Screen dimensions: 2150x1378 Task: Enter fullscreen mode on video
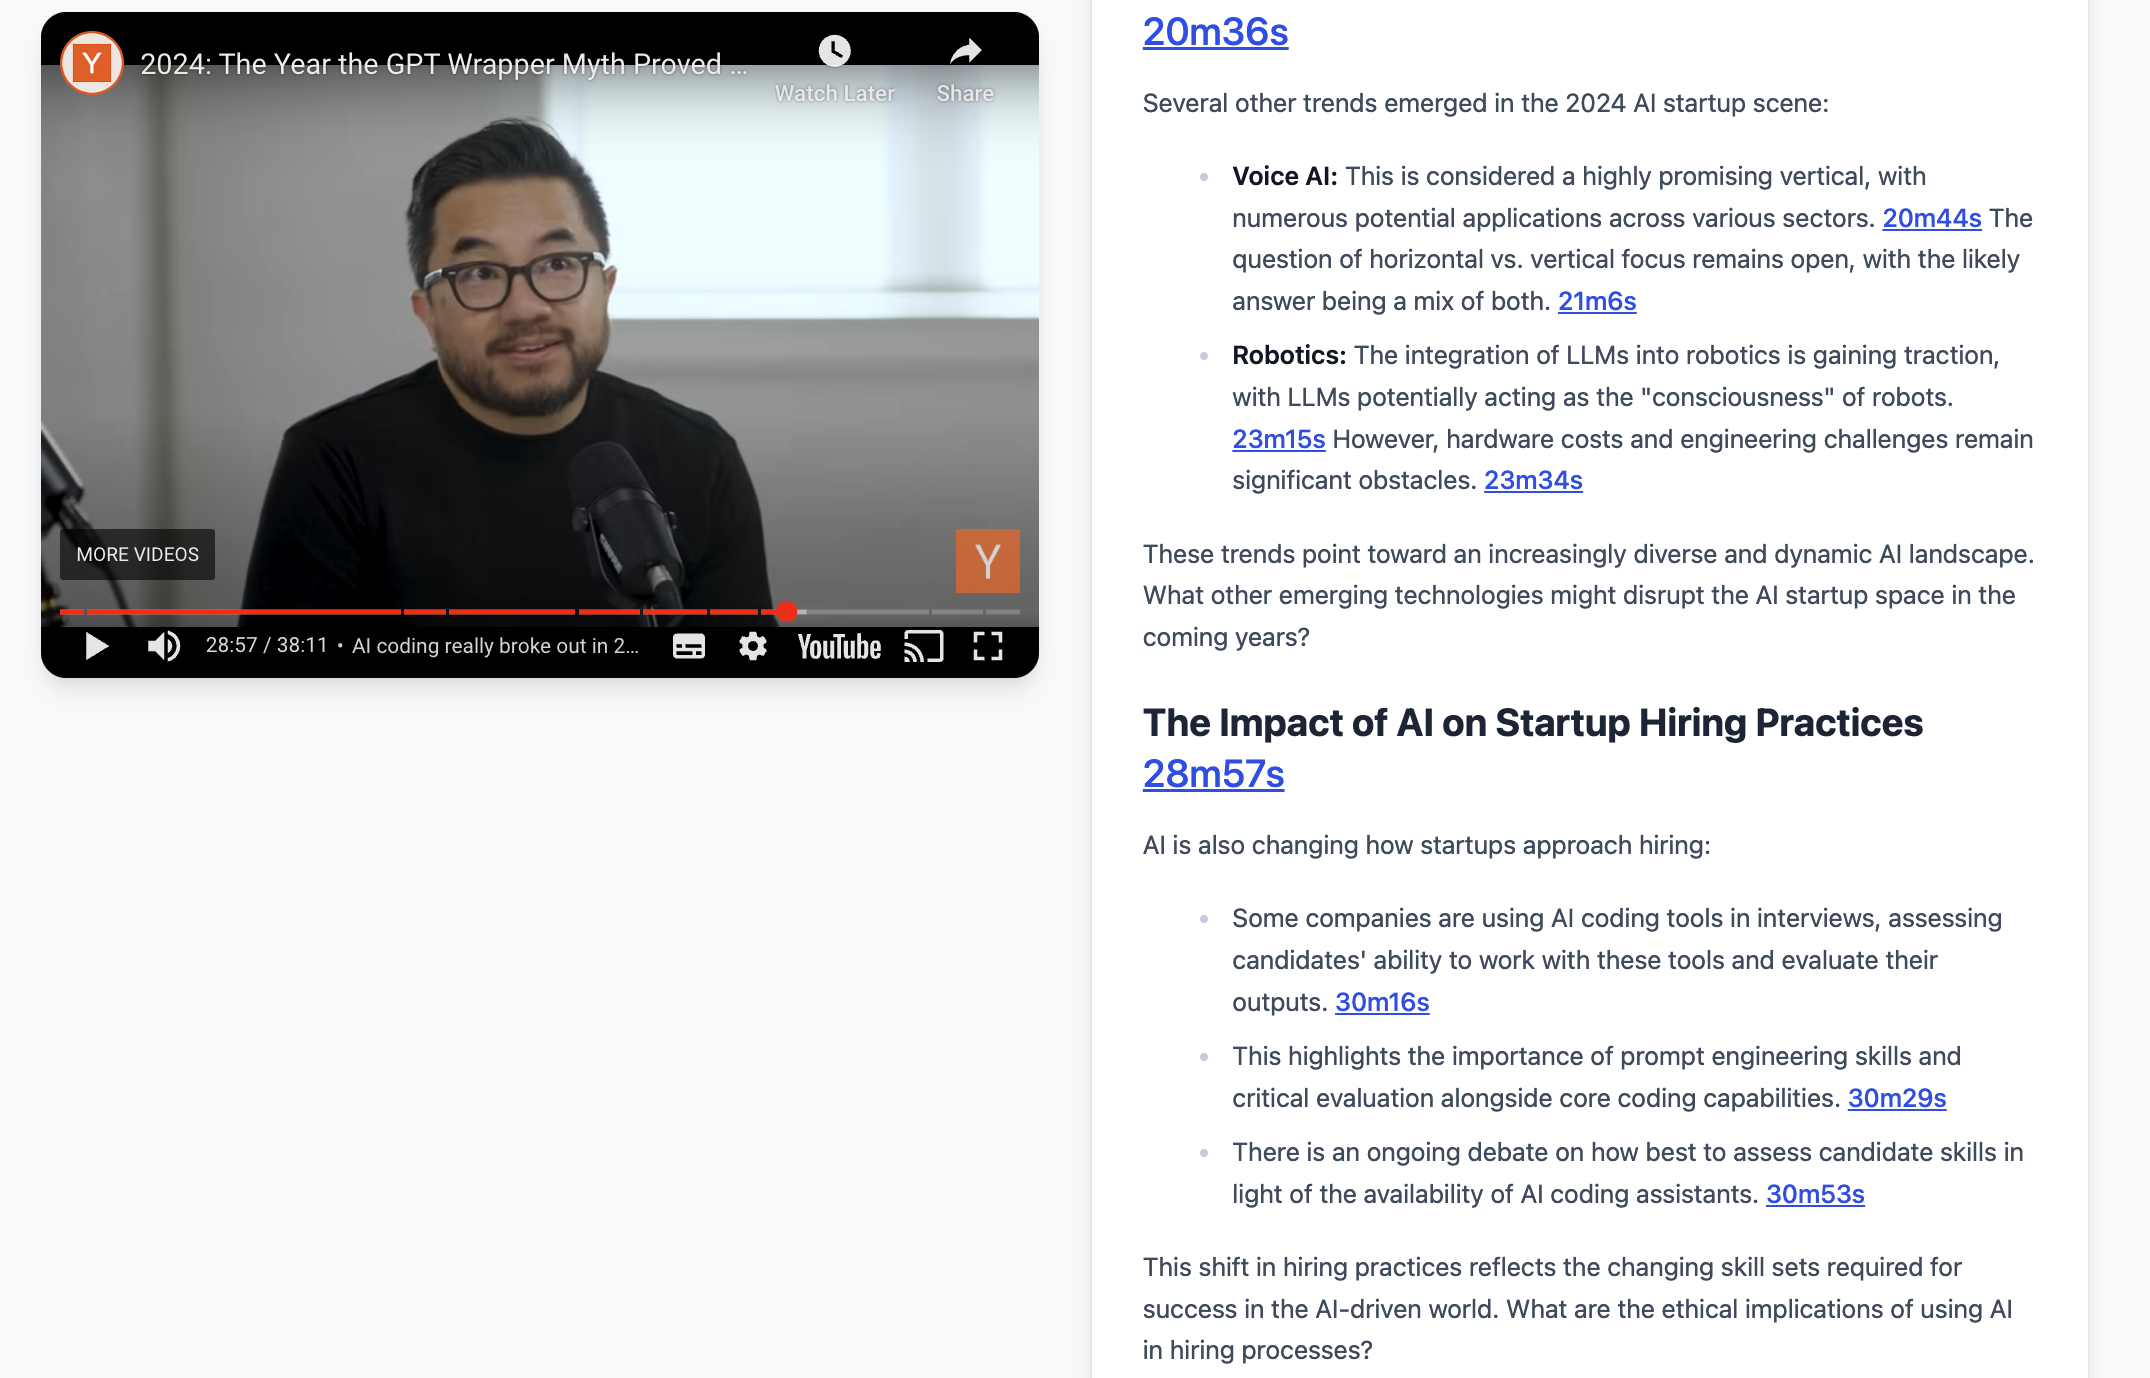(987, 647)
